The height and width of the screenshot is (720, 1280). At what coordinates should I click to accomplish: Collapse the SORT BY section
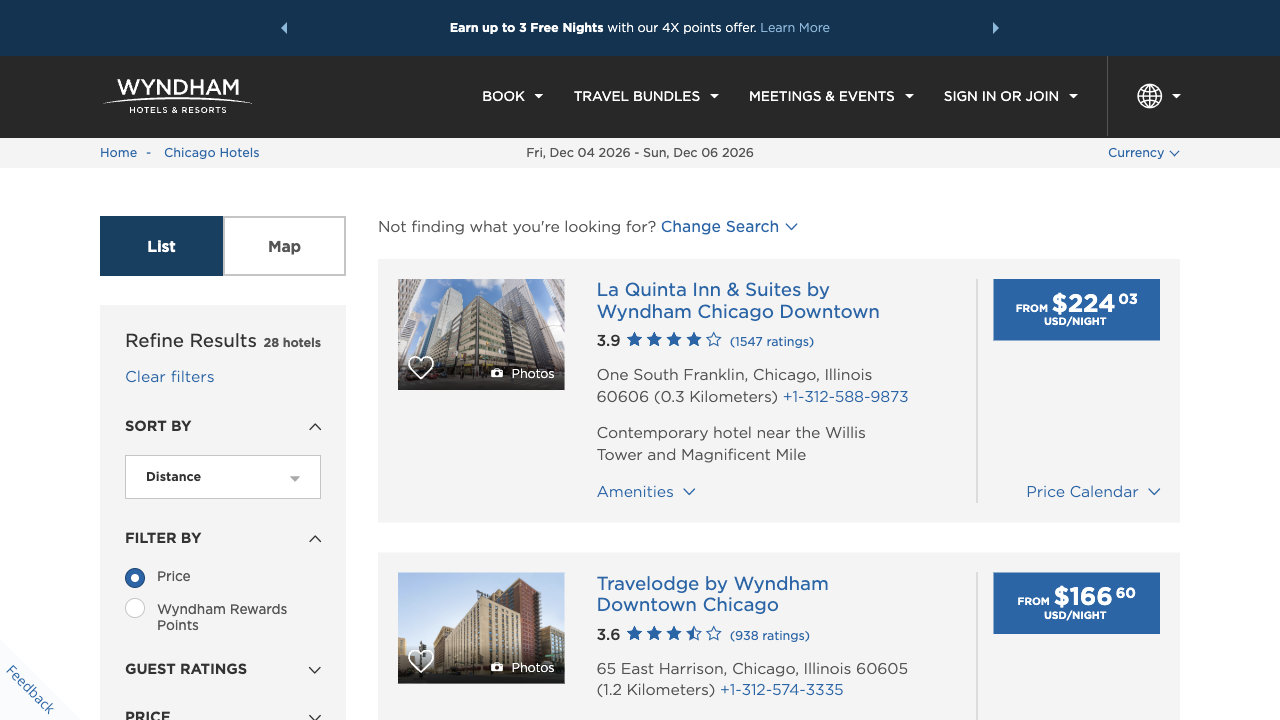315,427
